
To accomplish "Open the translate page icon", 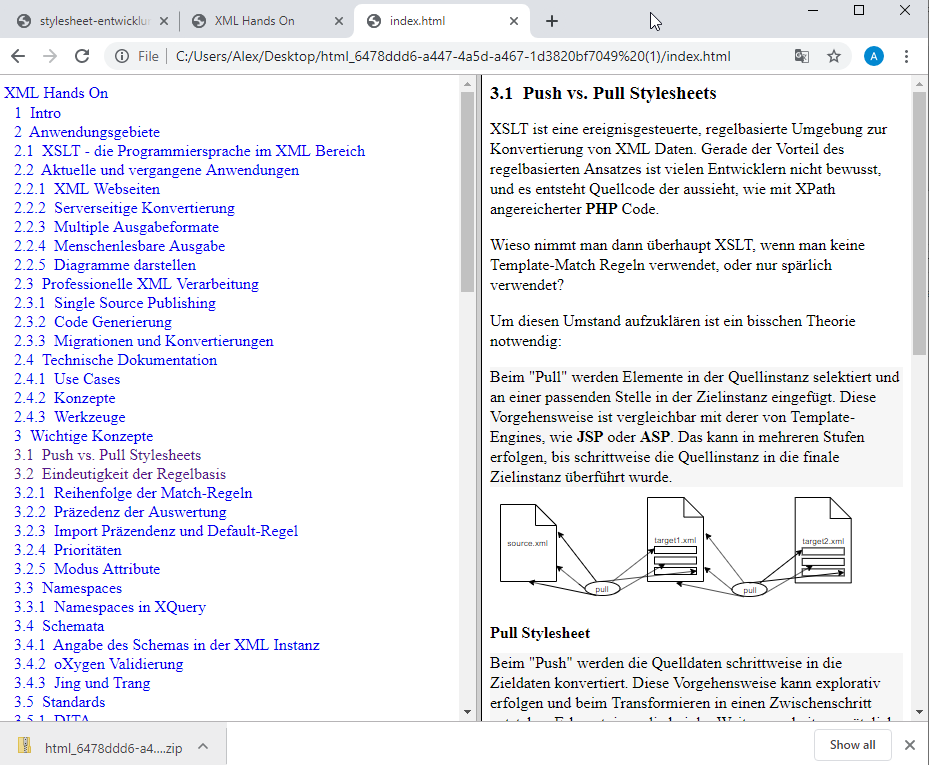I will point(801,56).
